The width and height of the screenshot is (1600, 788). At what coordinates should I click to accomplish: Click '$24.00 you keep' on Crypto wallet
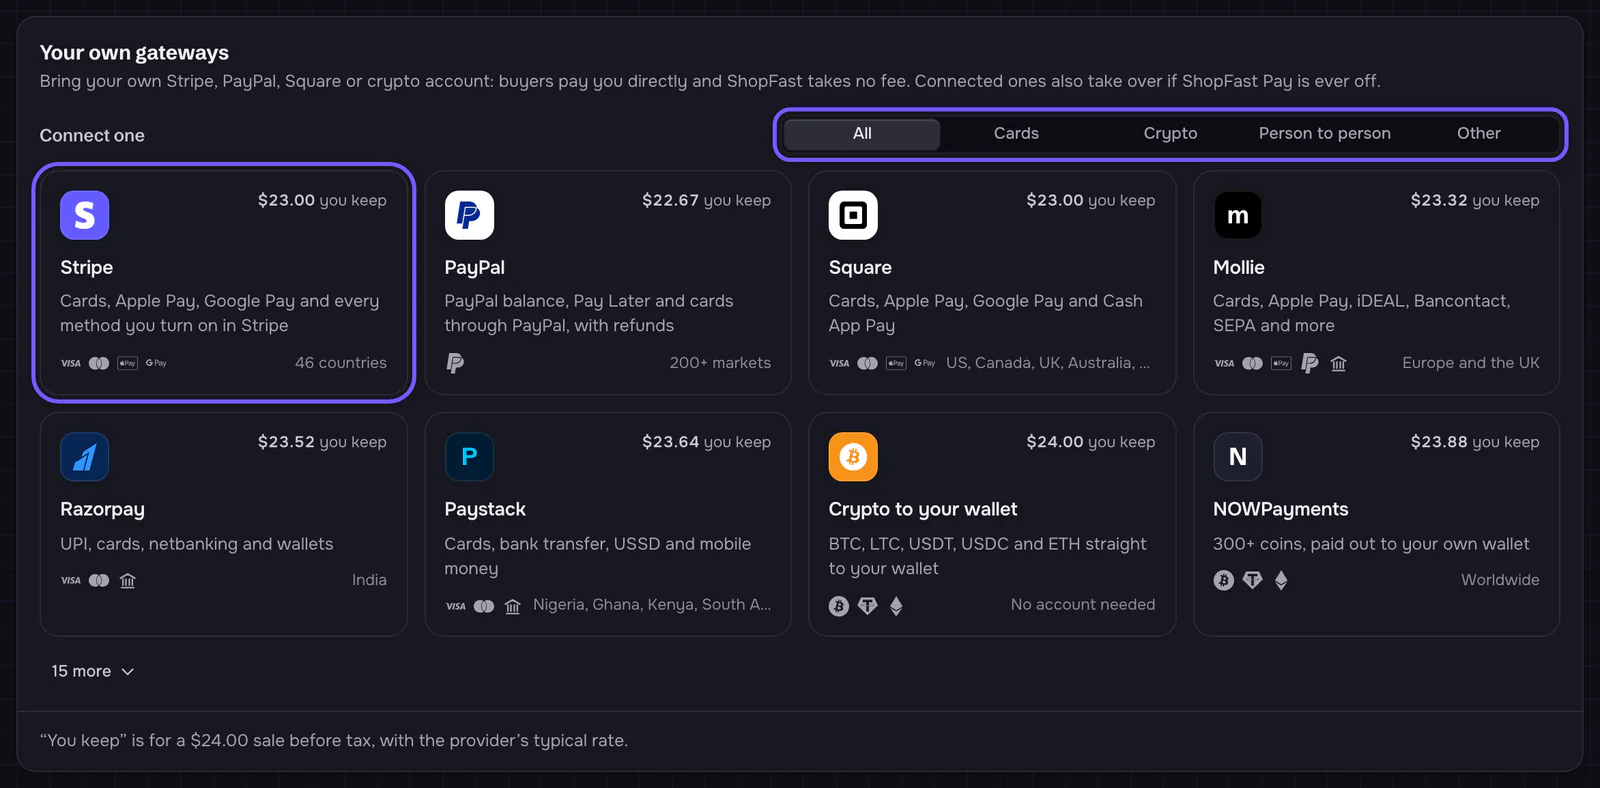coord(1090,442)
